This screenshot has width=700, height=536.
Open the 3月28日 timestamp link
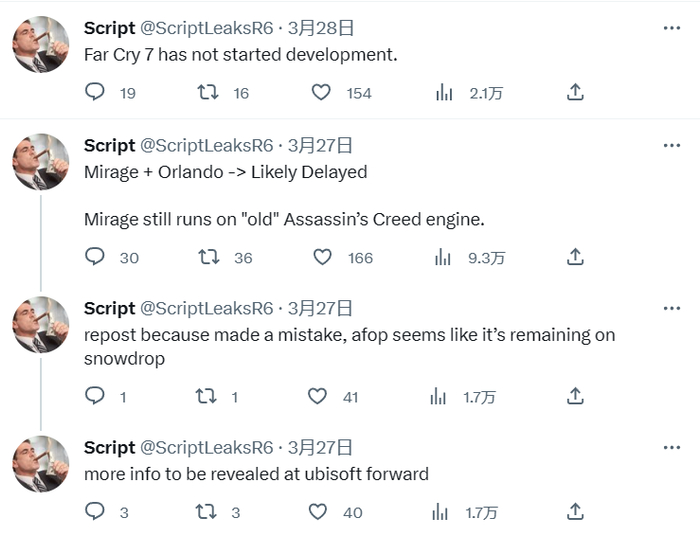coord(320,28)
